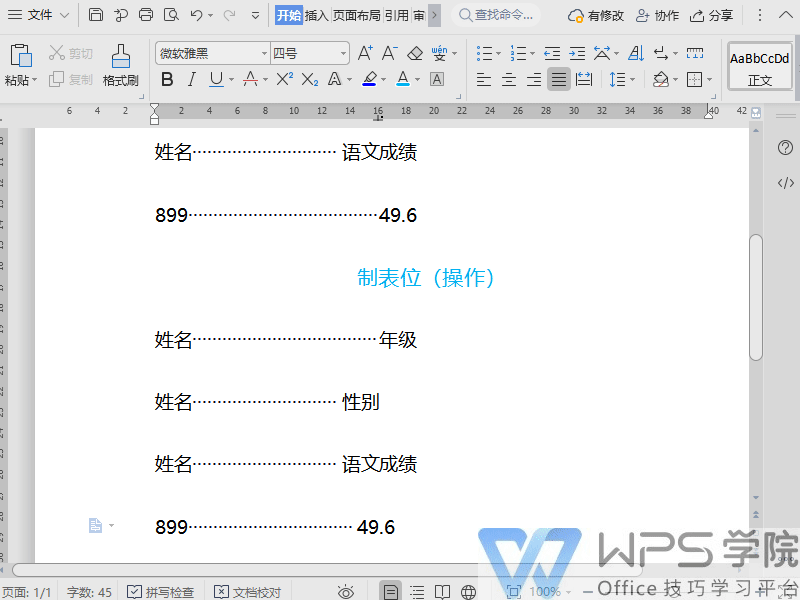Switch to the 页面布局 tab
Viewport: 800px width, 600px height.
(x=357, y=15)
